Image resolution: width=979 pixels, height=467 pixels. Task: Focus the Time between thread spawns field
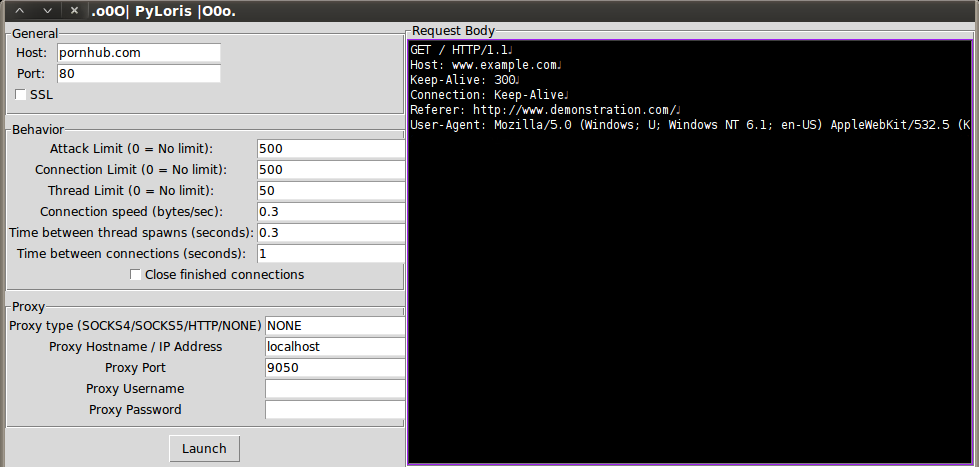point(329,233)
